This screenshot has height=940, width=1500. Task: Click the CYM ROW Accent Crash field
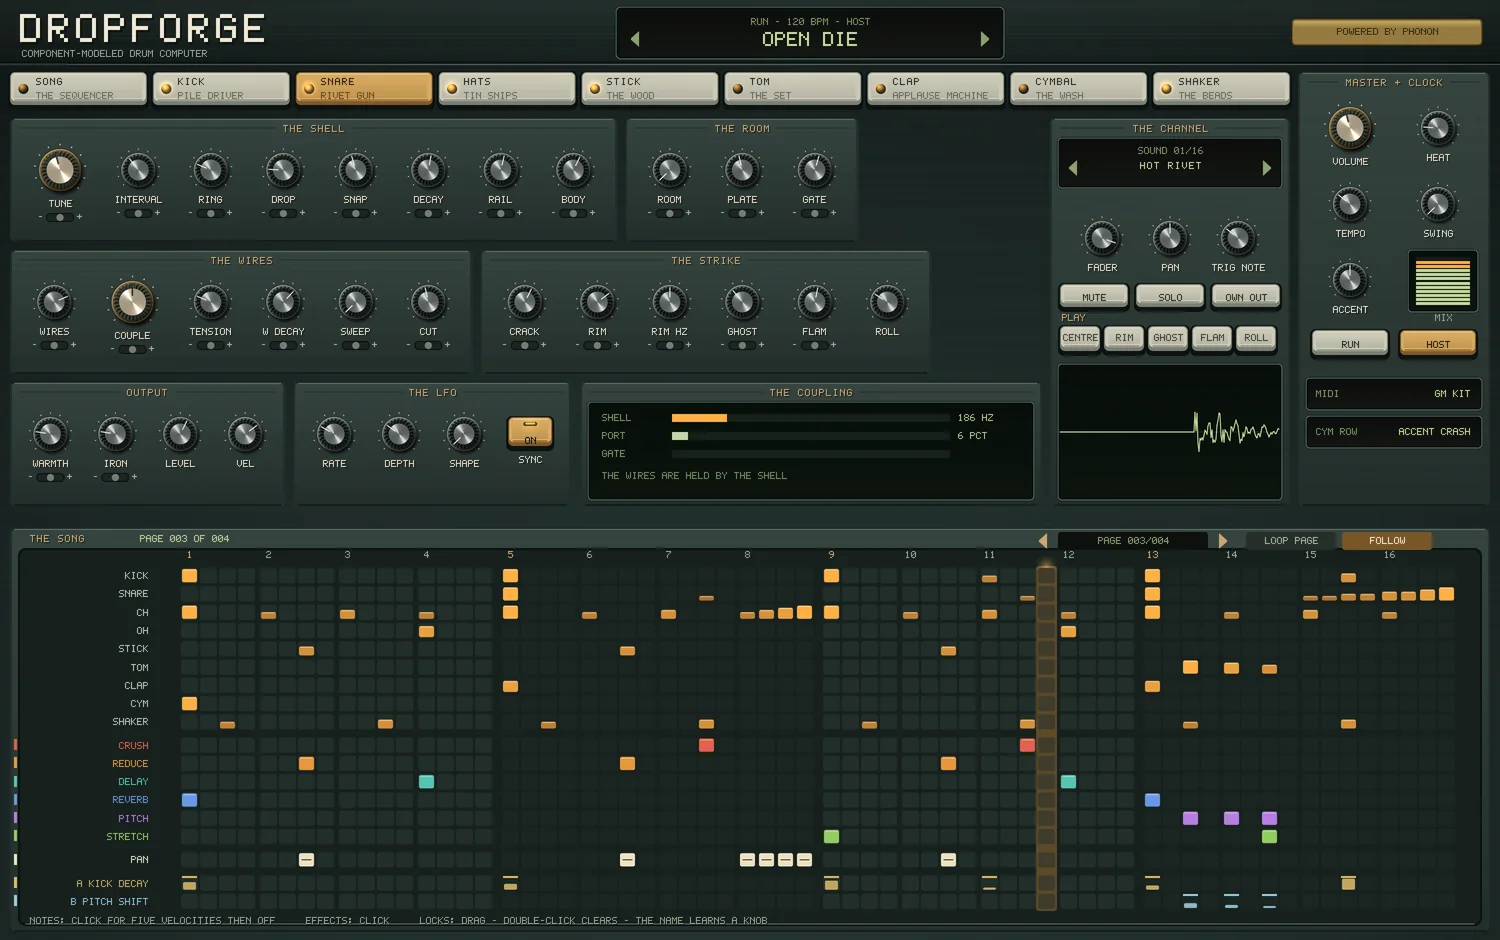[1393, 432]
